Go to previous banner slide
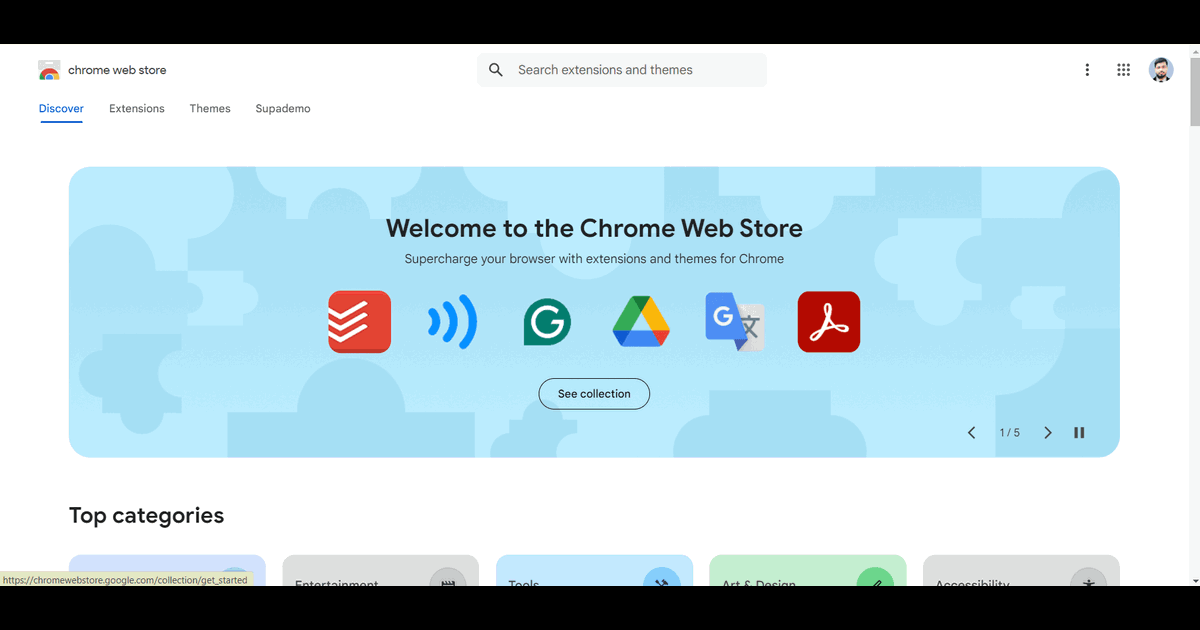This screenshot has width=1200, height=630. tap(971, 433)
